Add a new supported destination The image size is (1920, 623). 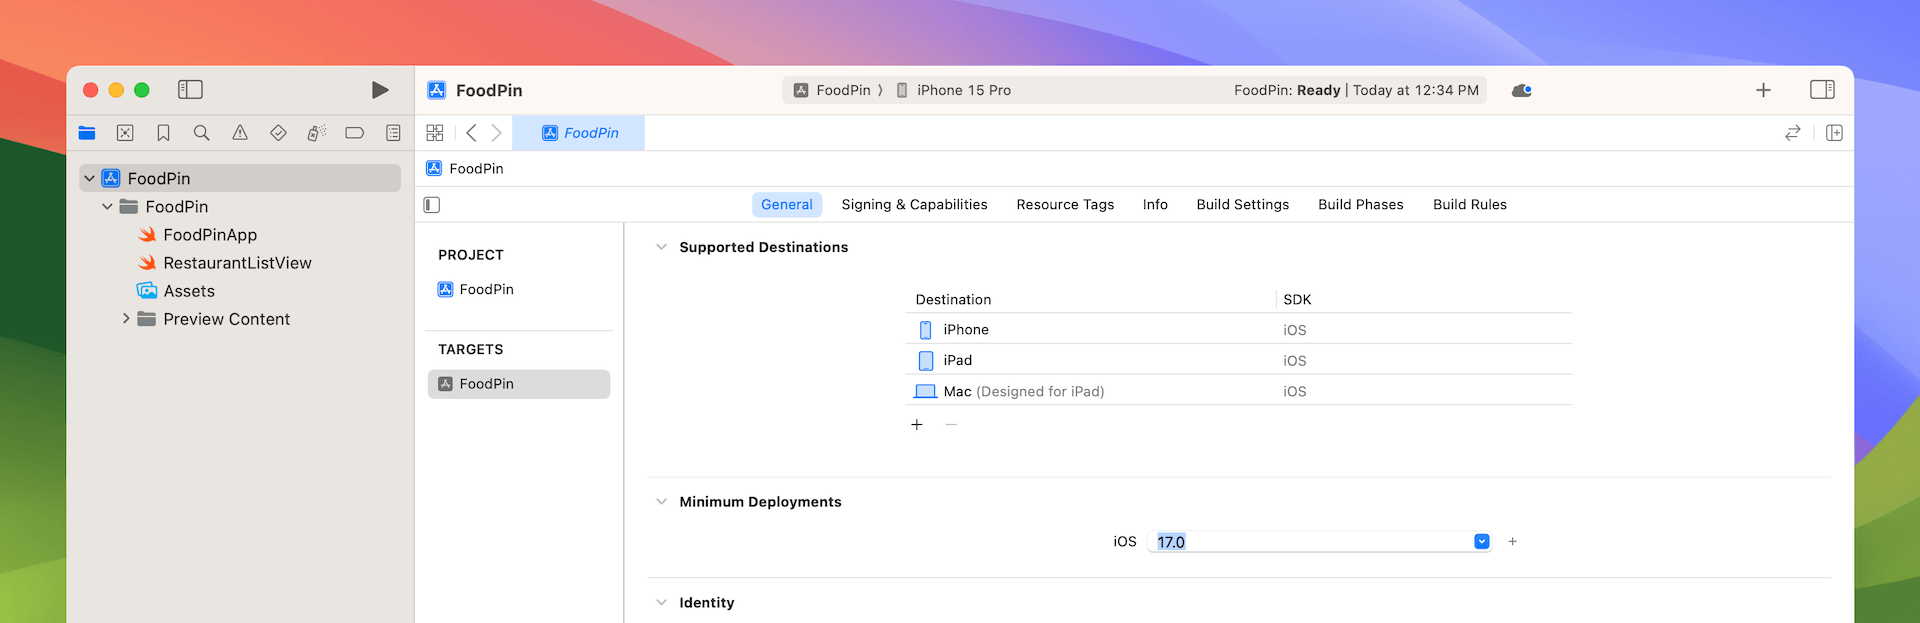(x=917, y=425)
